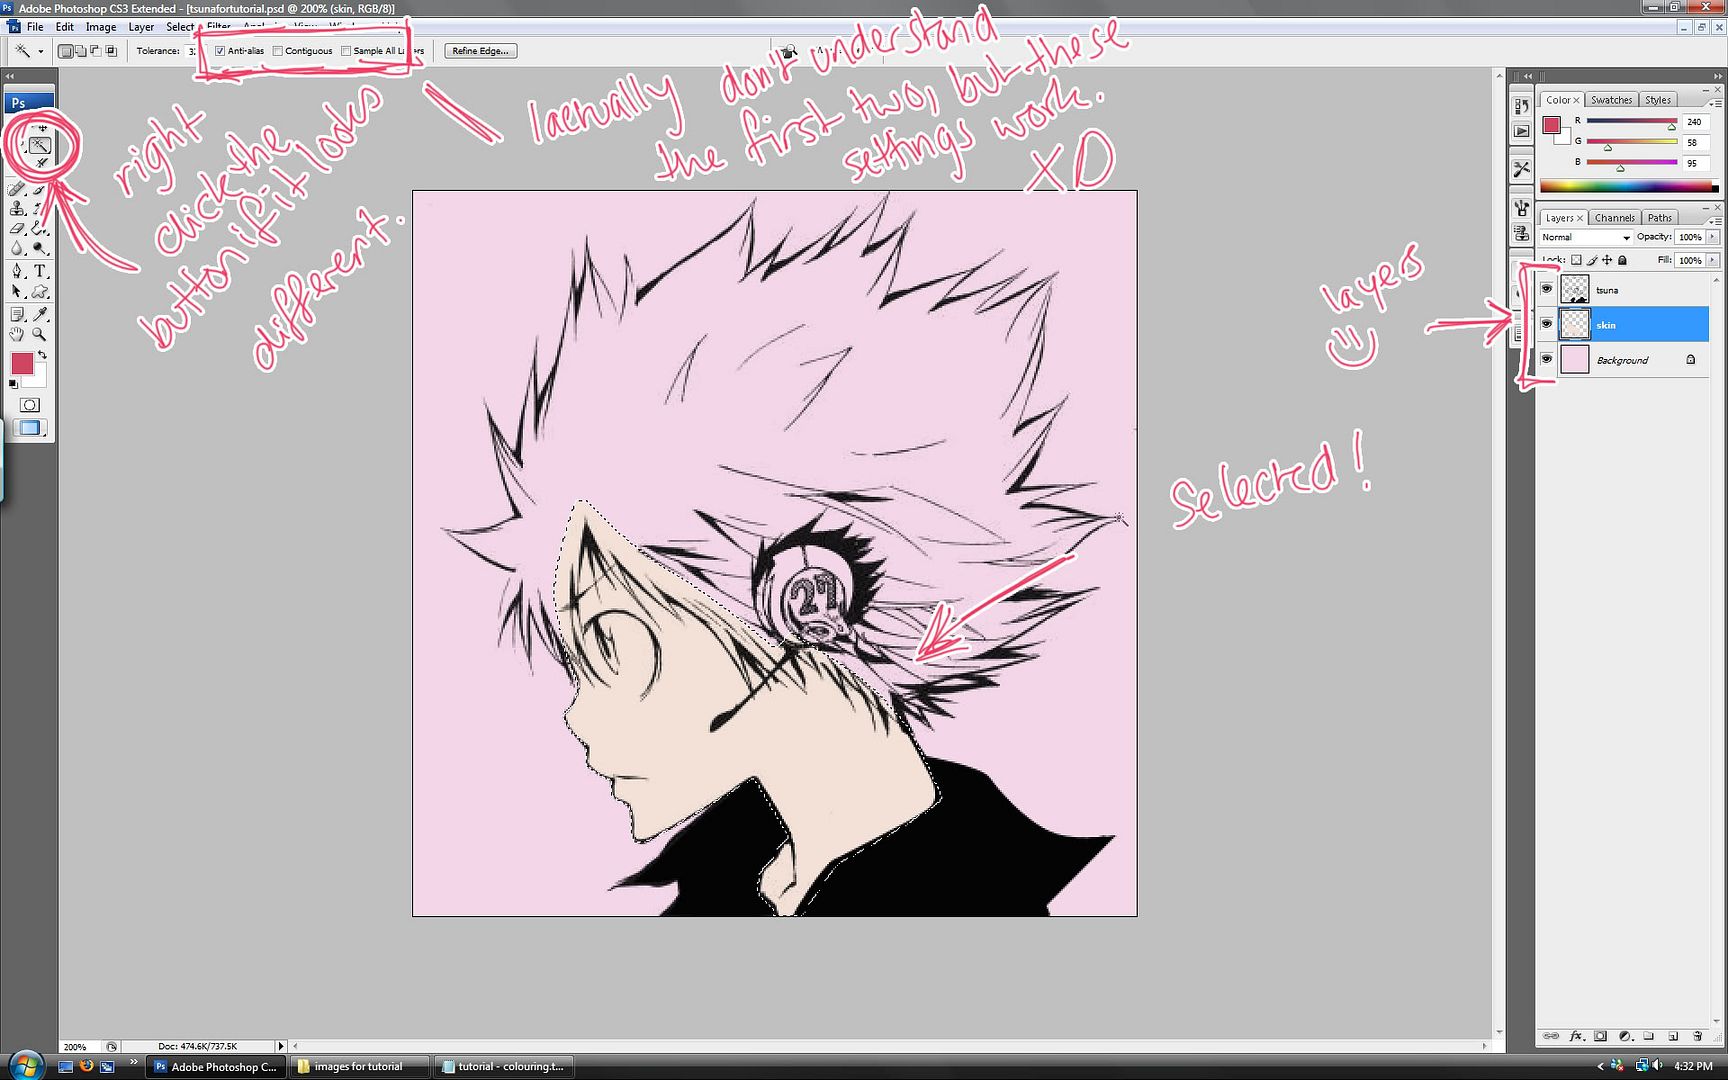Hide the Background layer

1547,359
